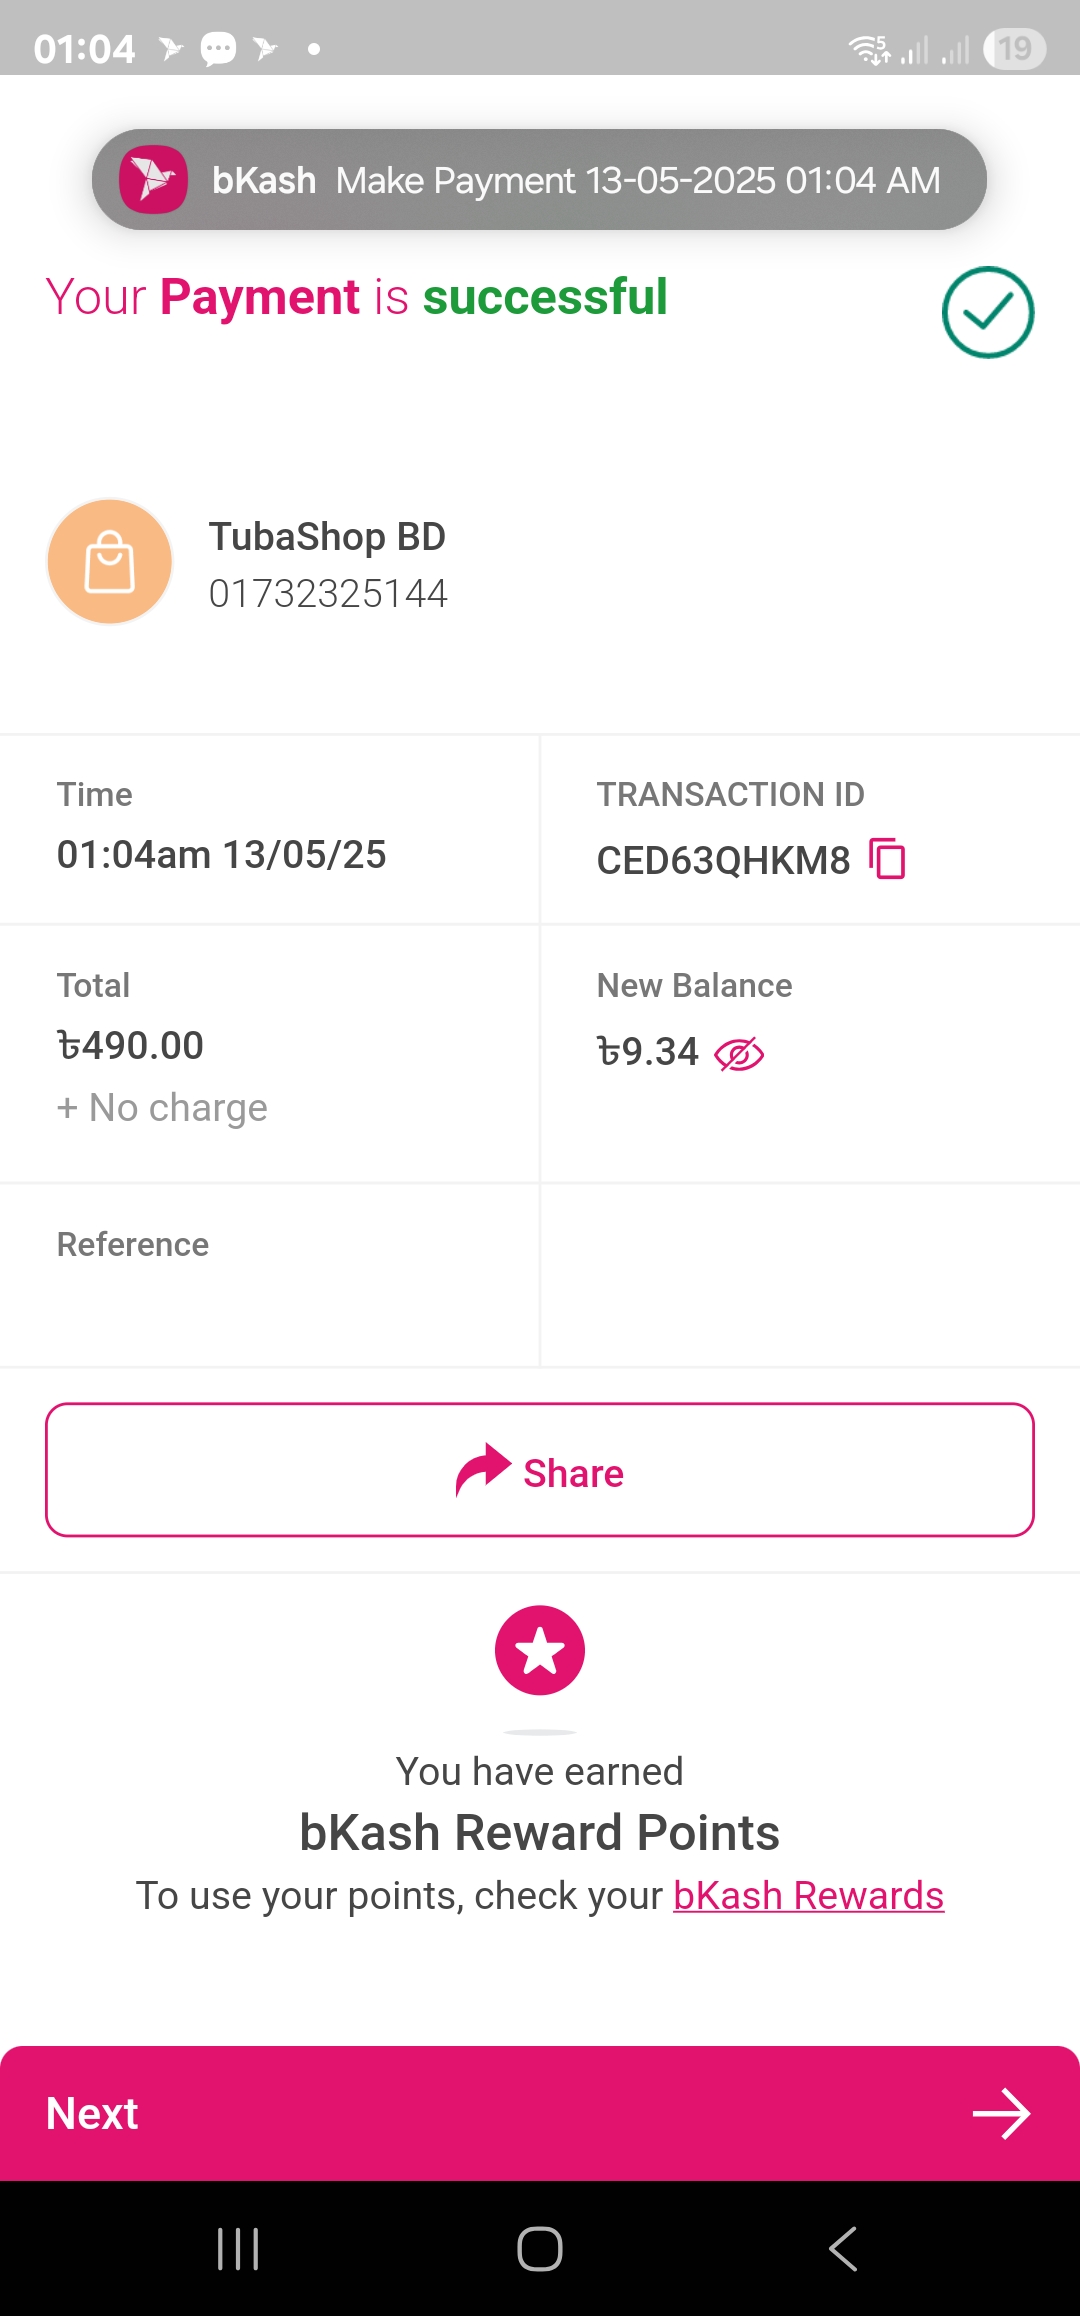1080x2316 pixels.
Task: Tap the green success checkmark icon
Action: click(987, 312)
